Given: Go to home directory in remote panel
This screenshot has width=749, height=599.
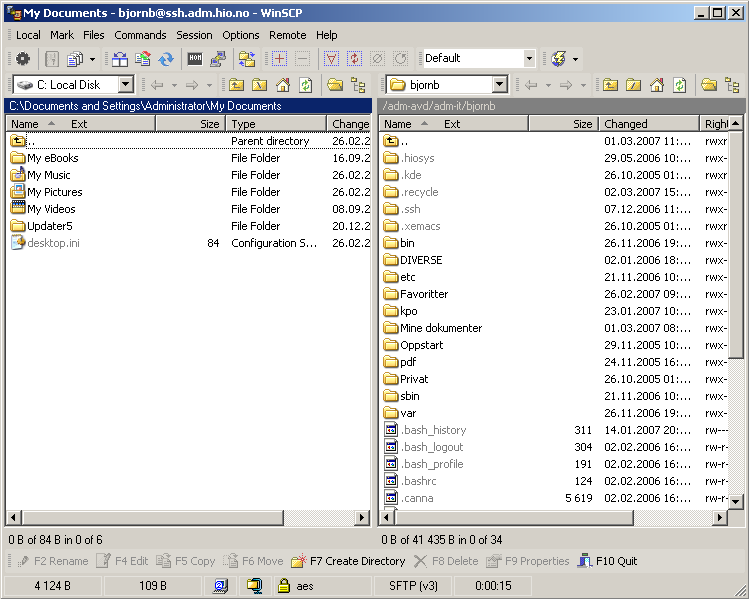Looking at the screenshot, I should pyautogui.click(x=657, y=85).
